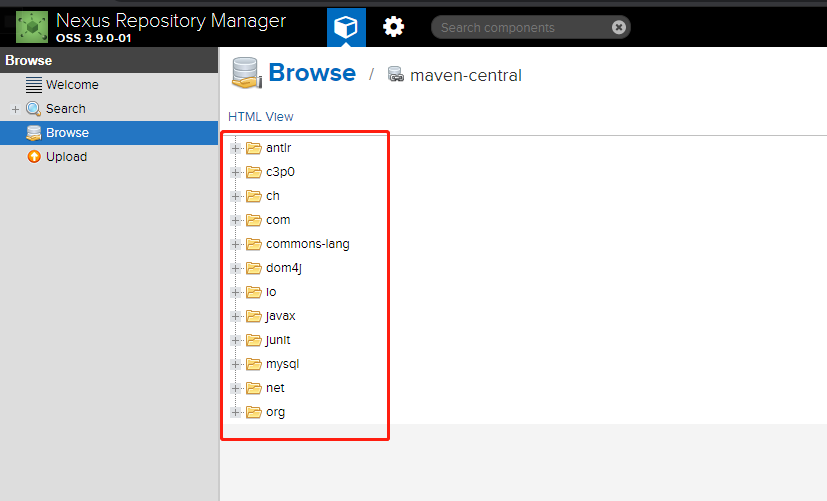Select the io tree label
Viewport: 827px width, 501px height.
pyautogui.click(x=271, y=292)
